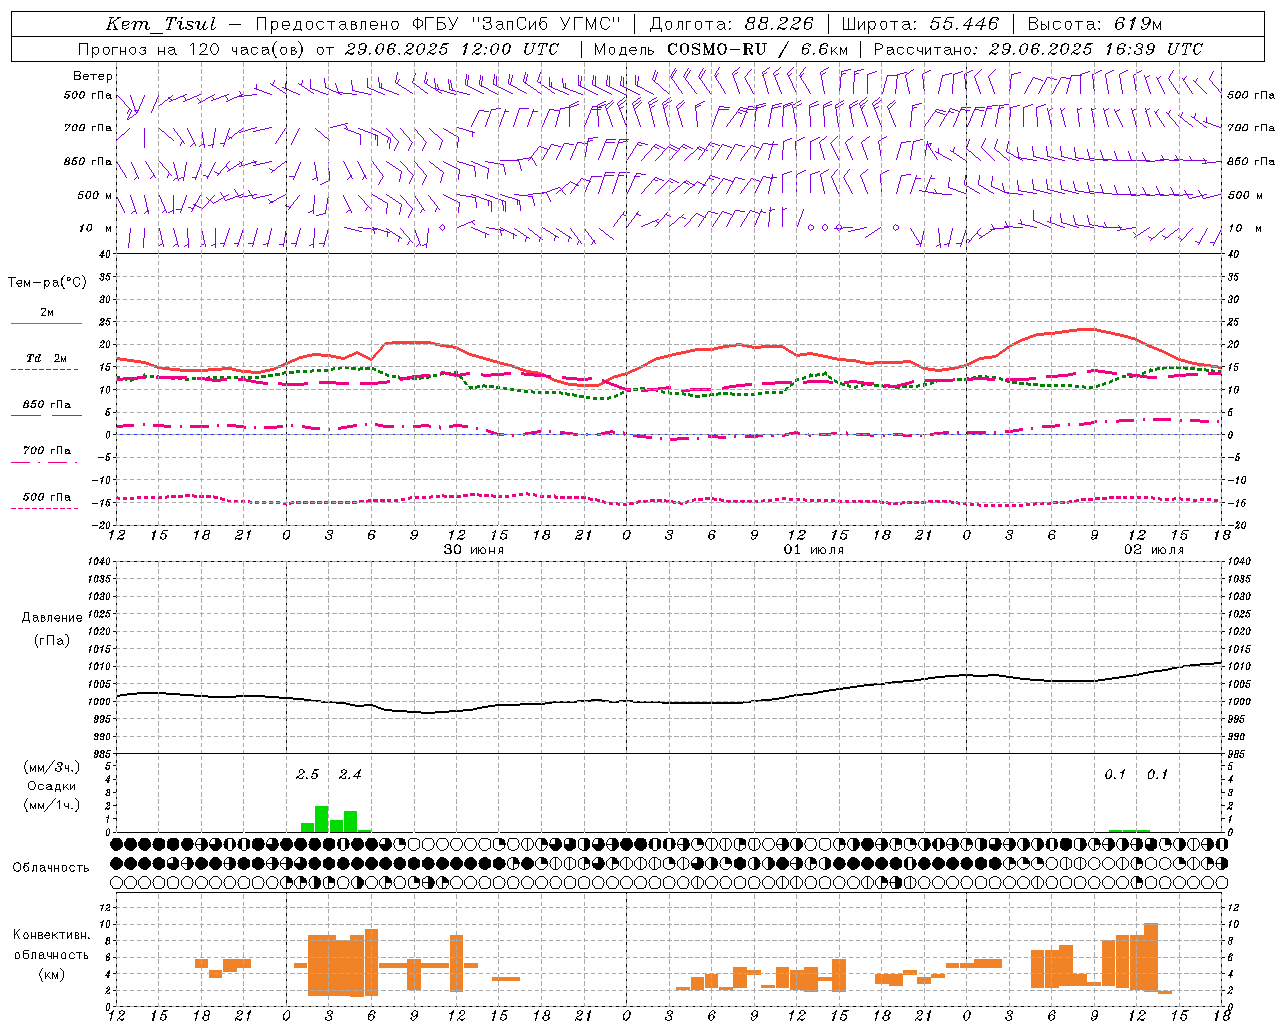Screen dimensions: 1280x1024
Task: Click the Рассчитано: 29.06.2025 16:39 UTC timestamp
Action: [x=1038, y=49]
